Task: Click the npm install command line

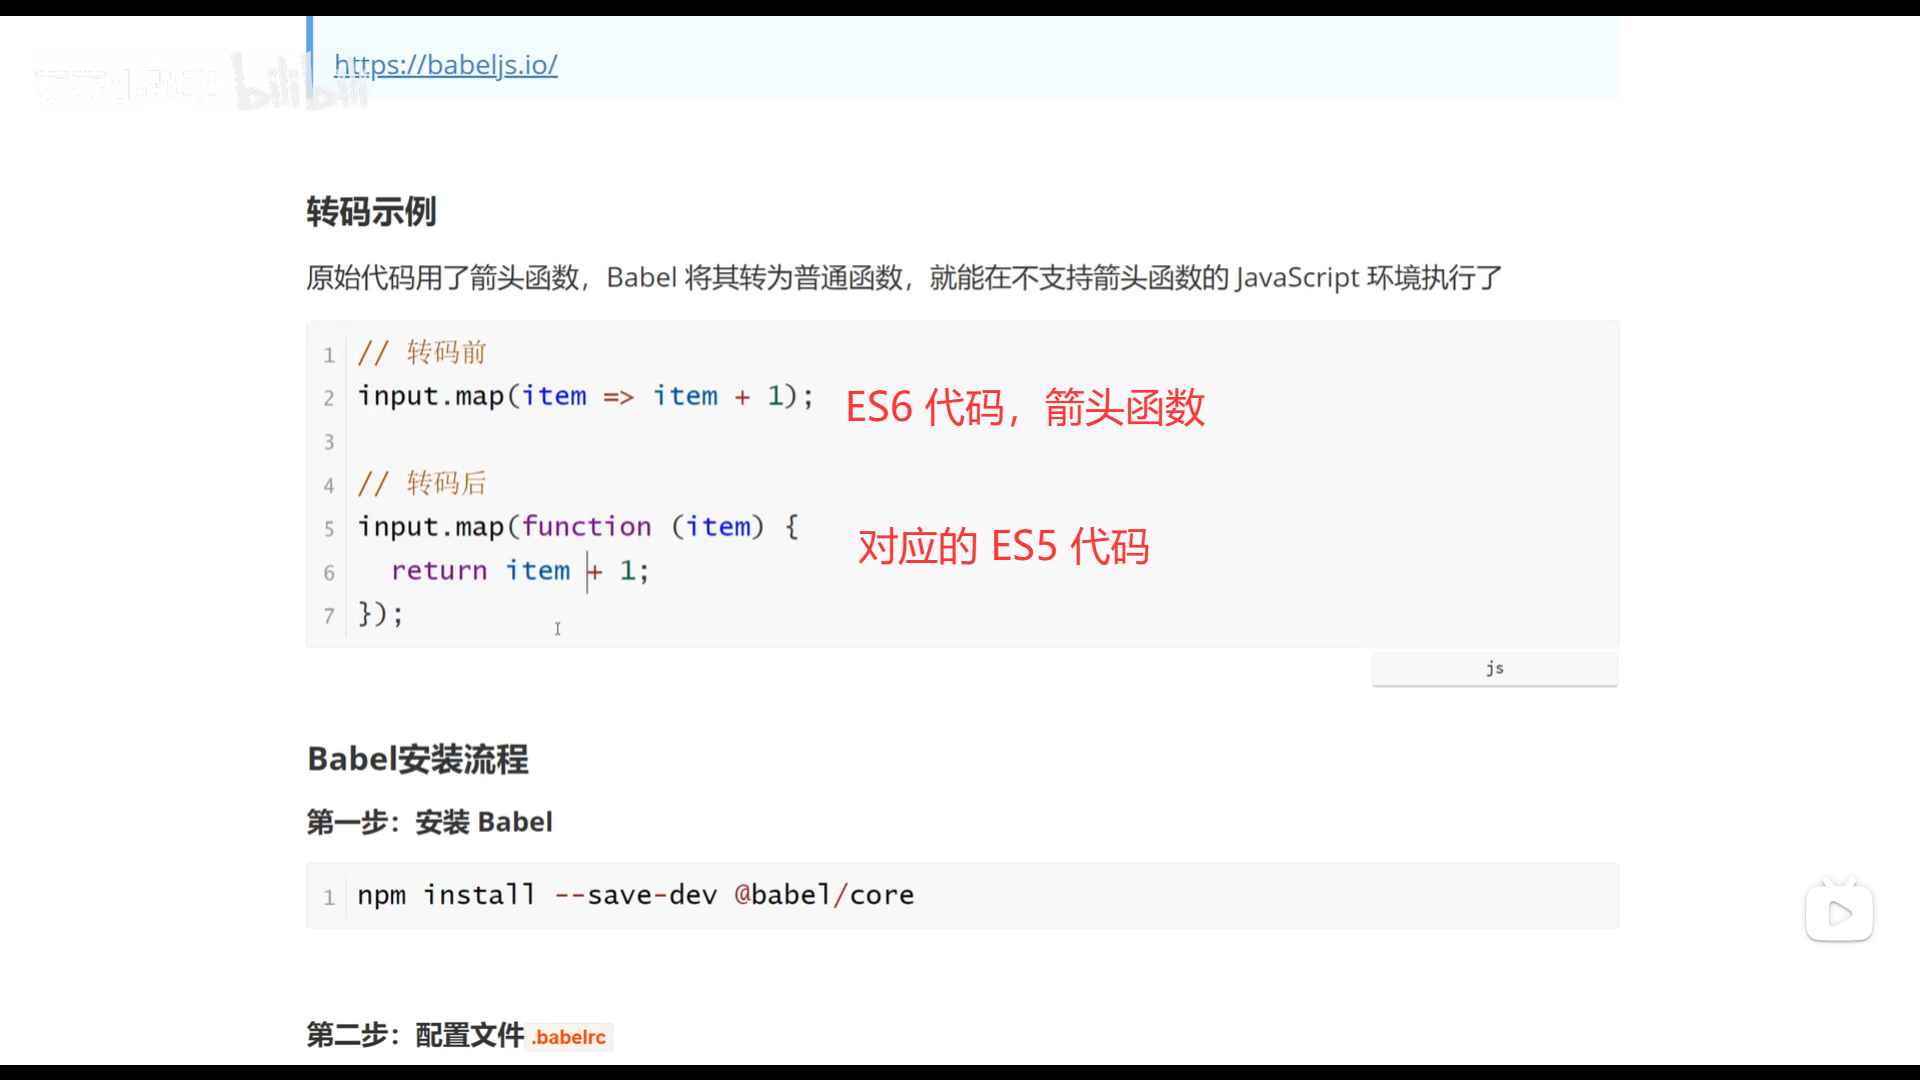Action: (x=635, y=895)
